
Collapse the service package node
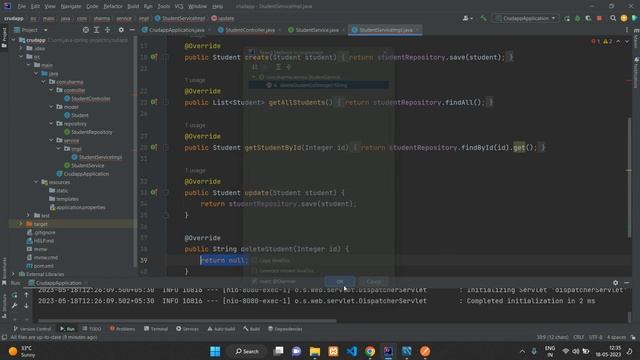coord(51,140)
